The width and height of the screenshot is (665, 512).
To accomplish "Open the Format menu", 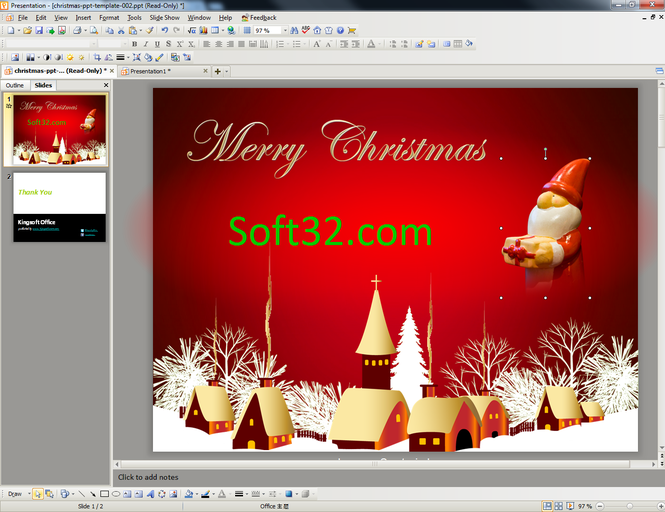I will pos(109,17).
